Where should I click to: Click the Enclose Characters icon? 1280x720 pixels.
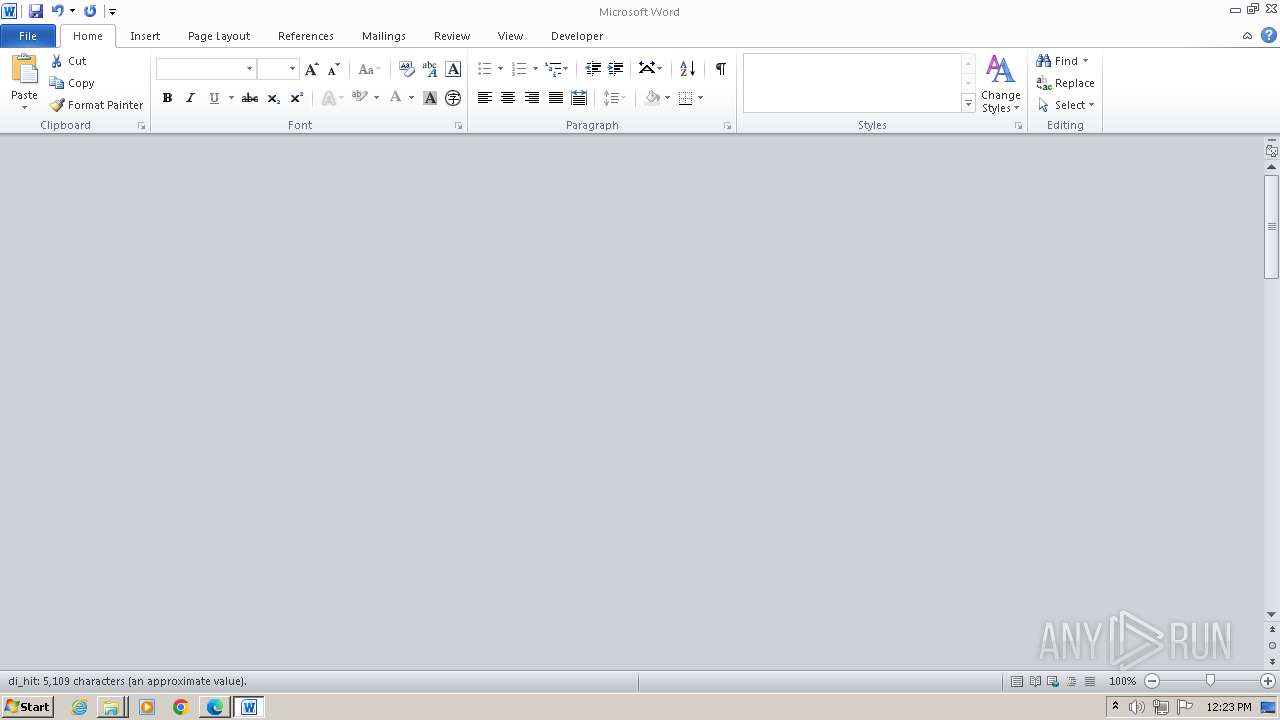[453, 98]
